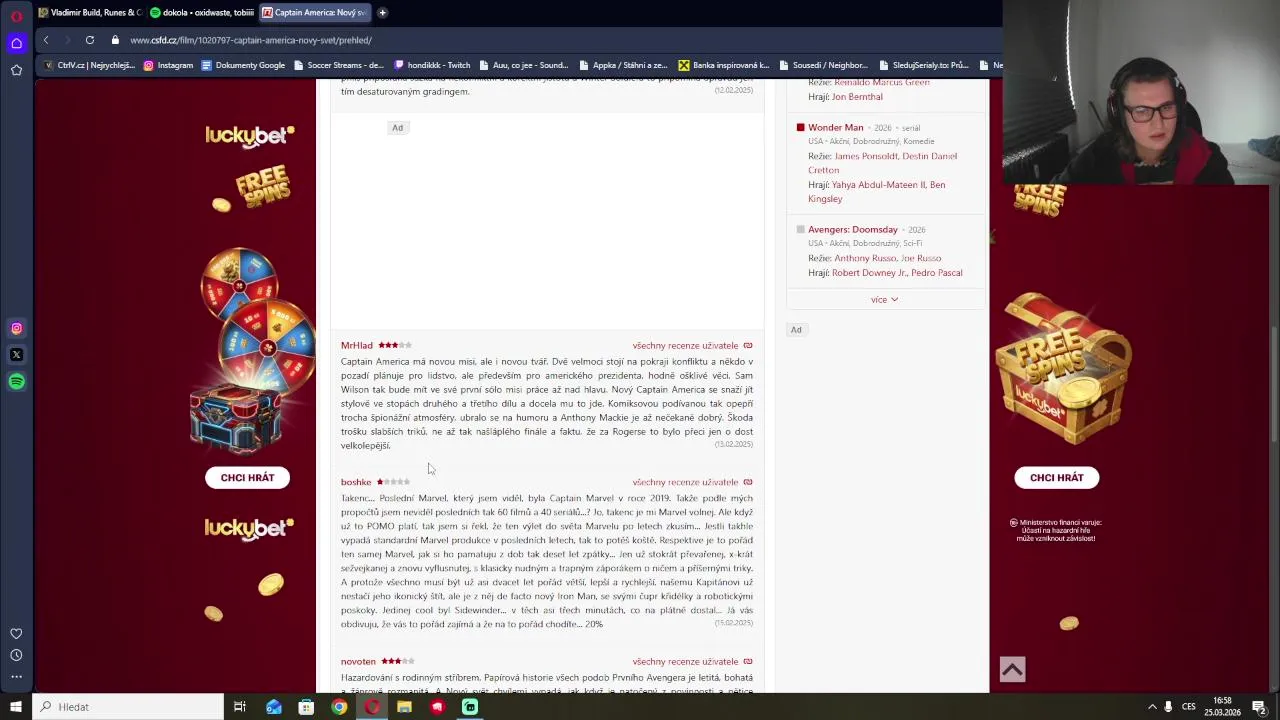Click the Opera sidebar home icon

16,43
